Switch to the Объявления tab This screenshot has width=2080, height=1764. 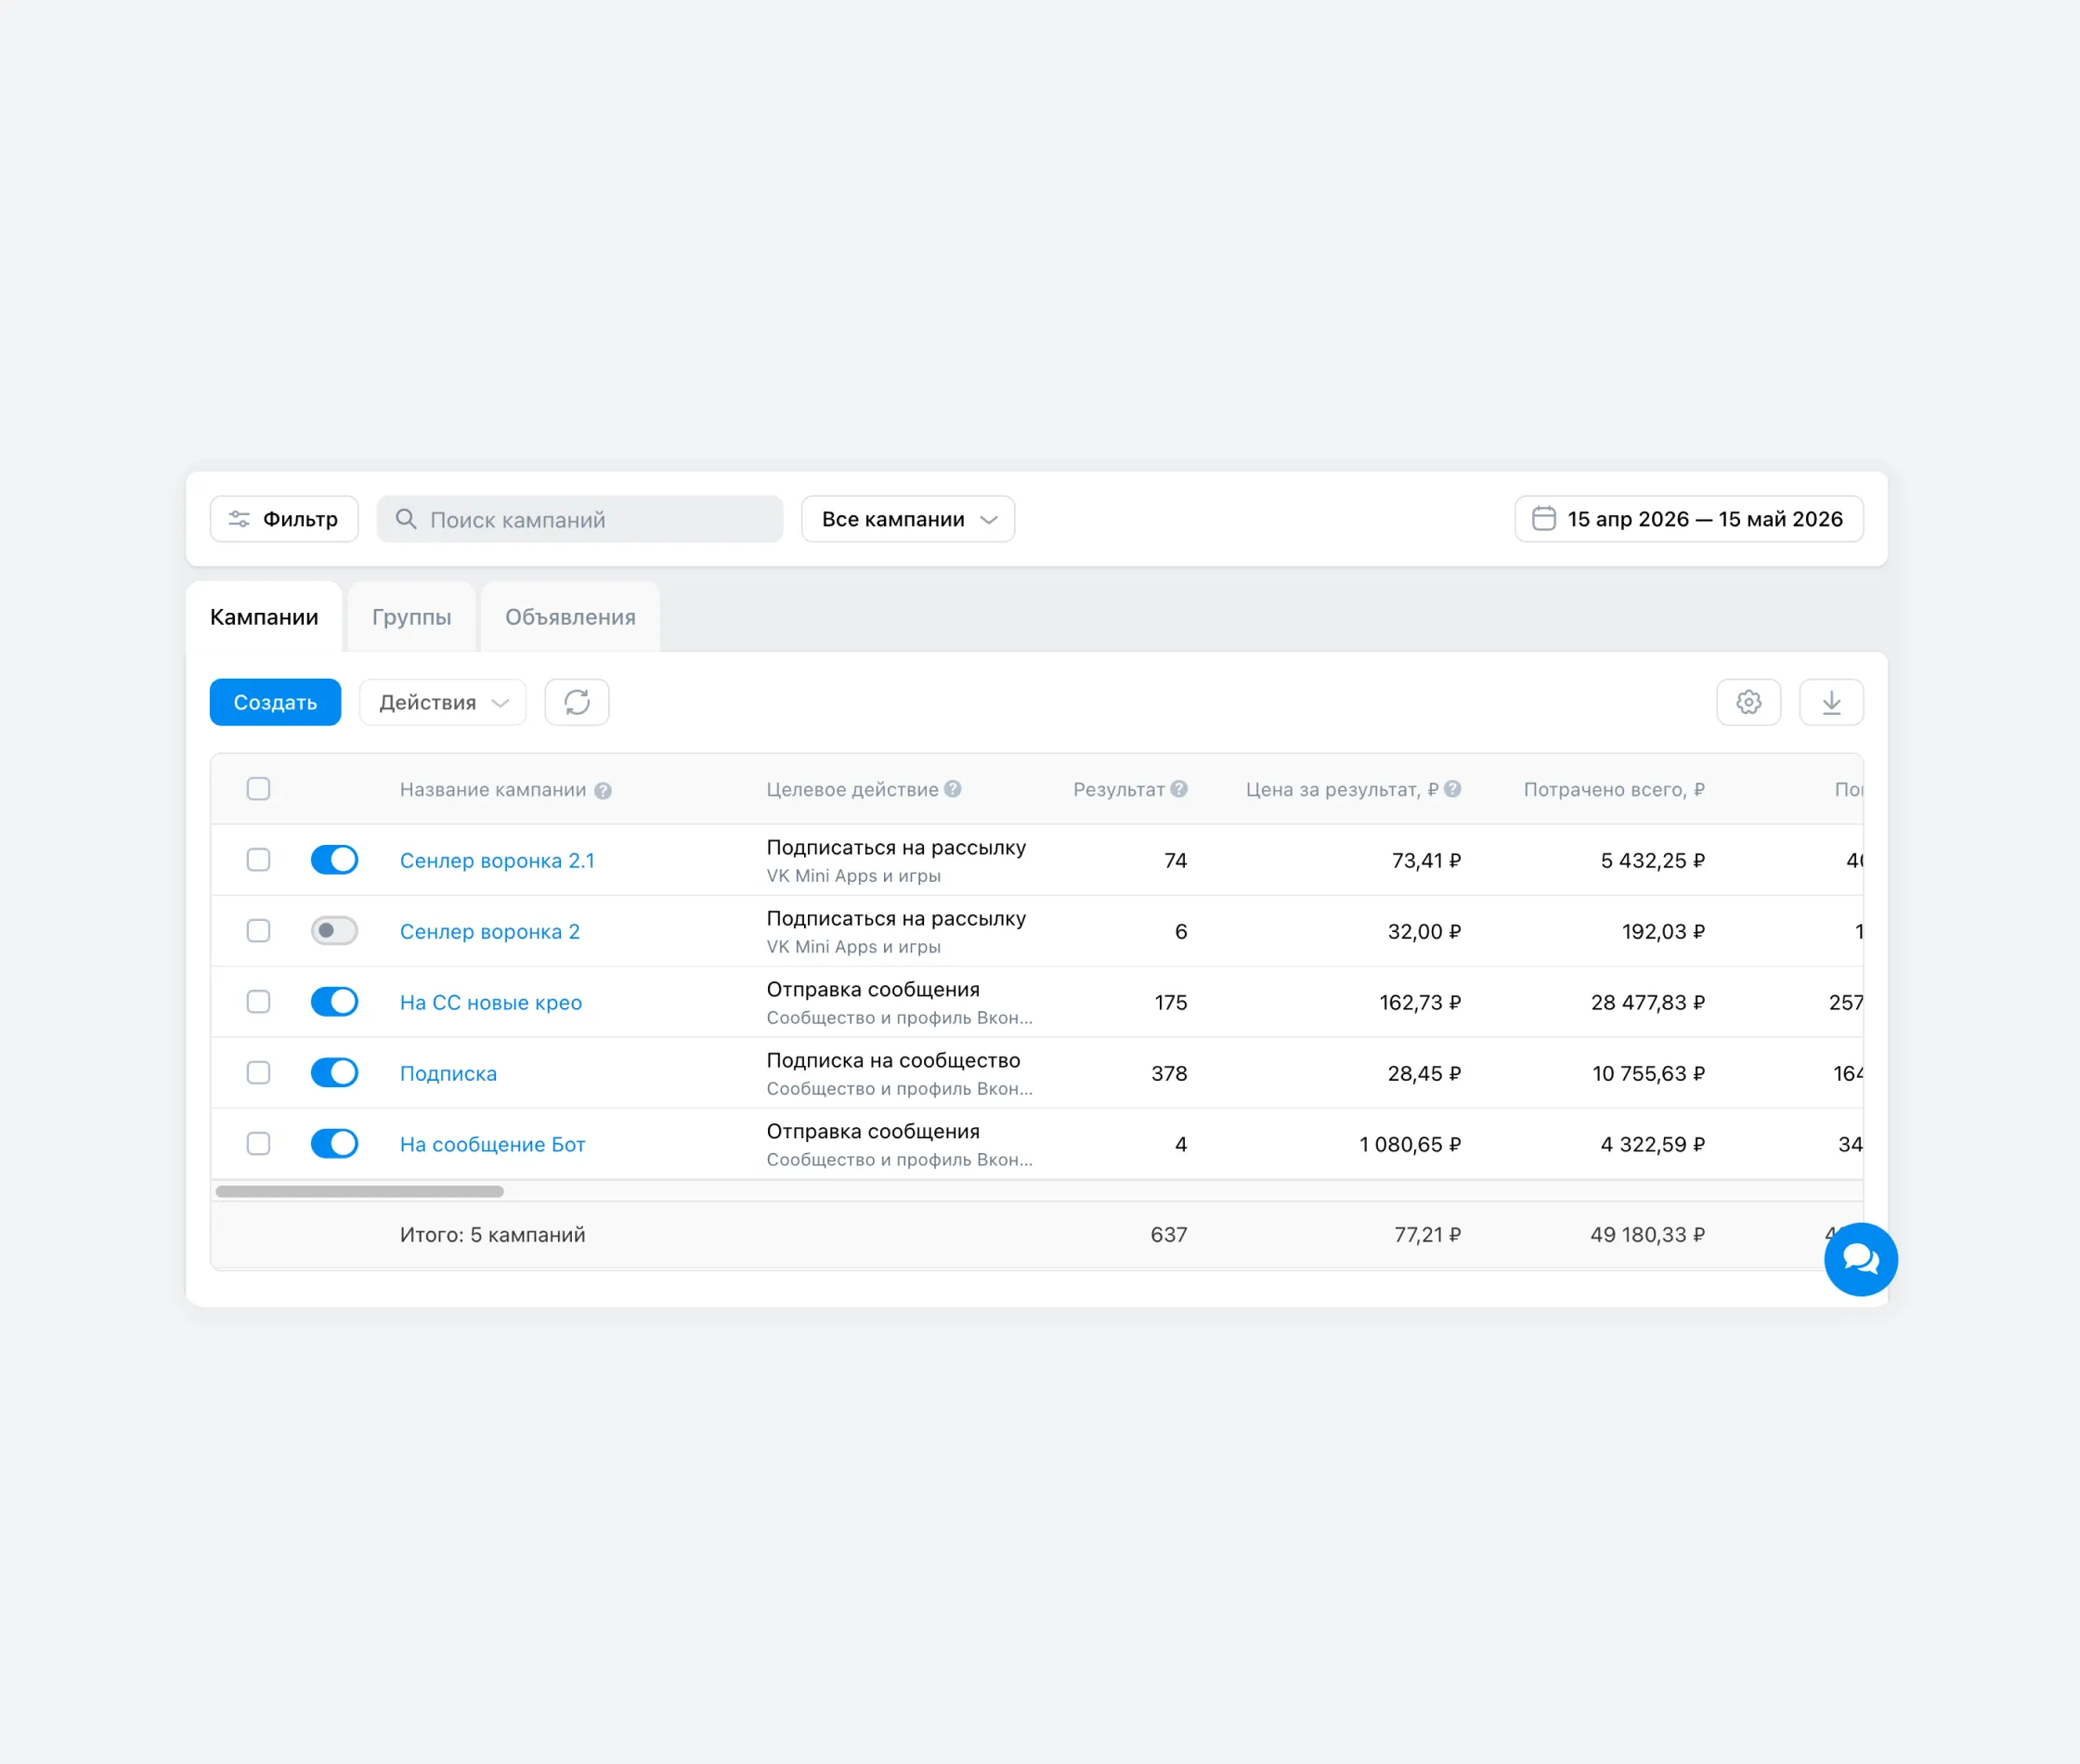[x=570, y=617]
